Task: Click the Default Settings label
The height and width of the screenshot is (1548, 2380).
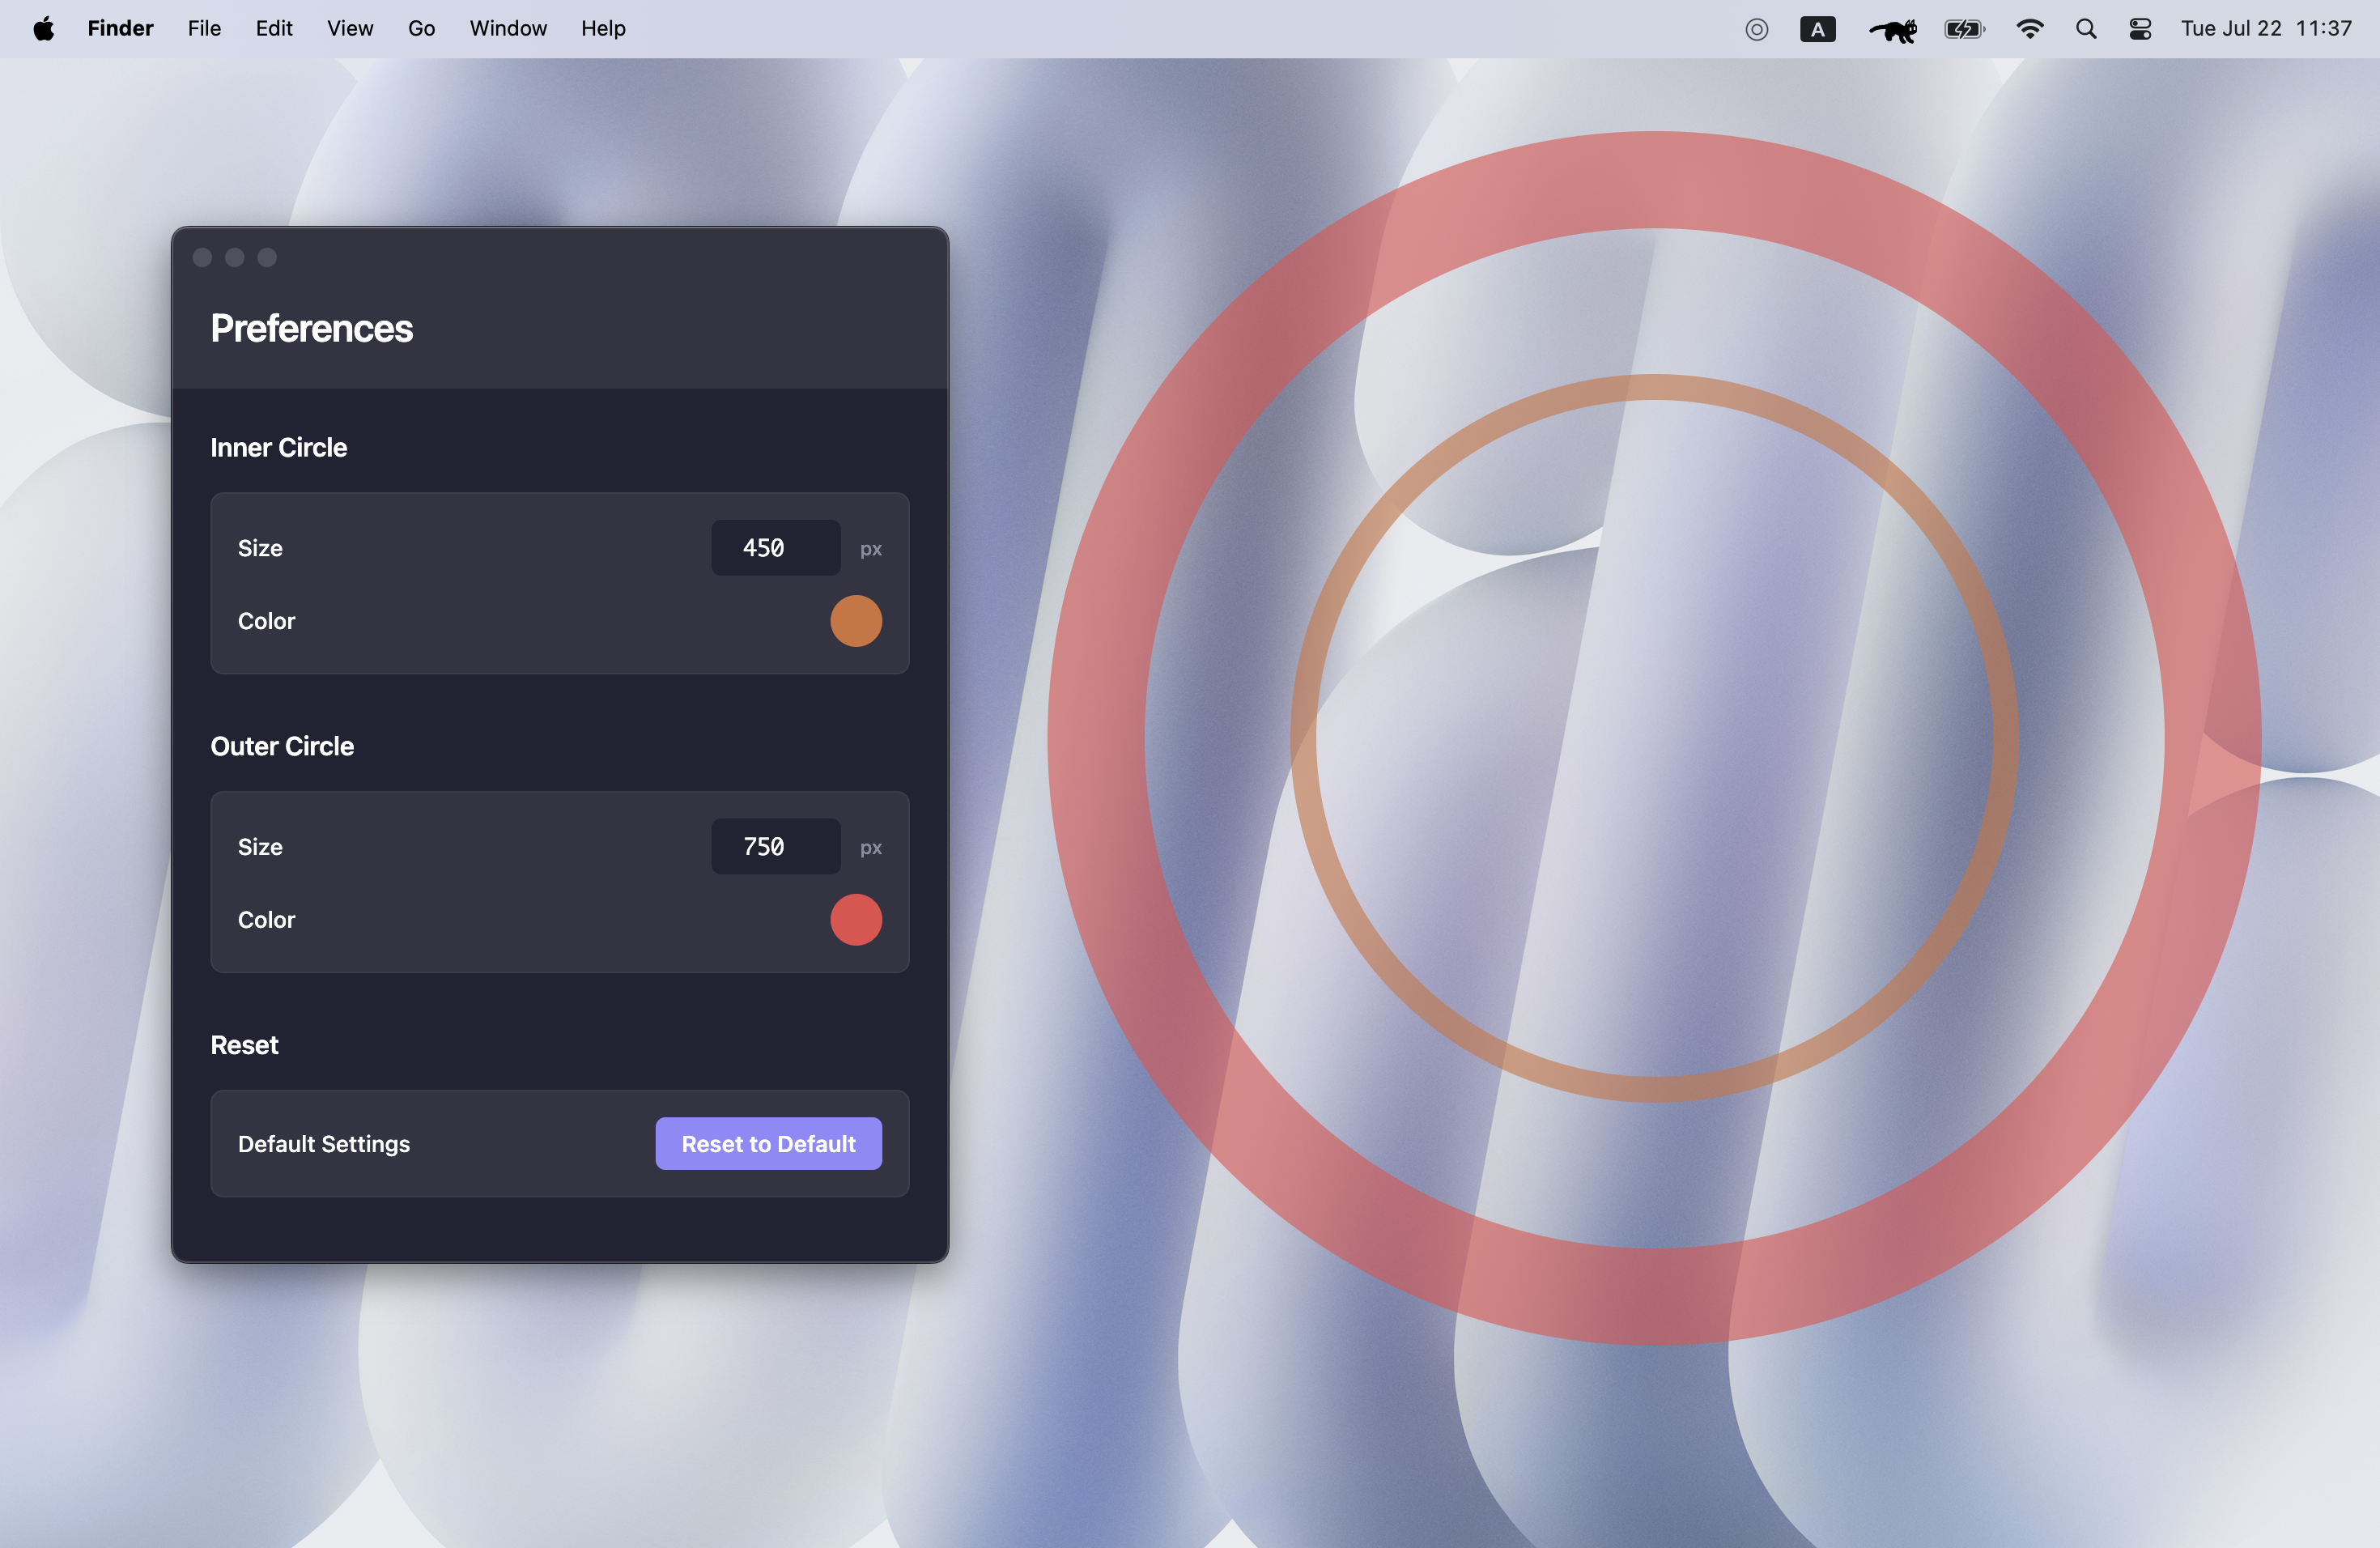Action: [324, 1144]
